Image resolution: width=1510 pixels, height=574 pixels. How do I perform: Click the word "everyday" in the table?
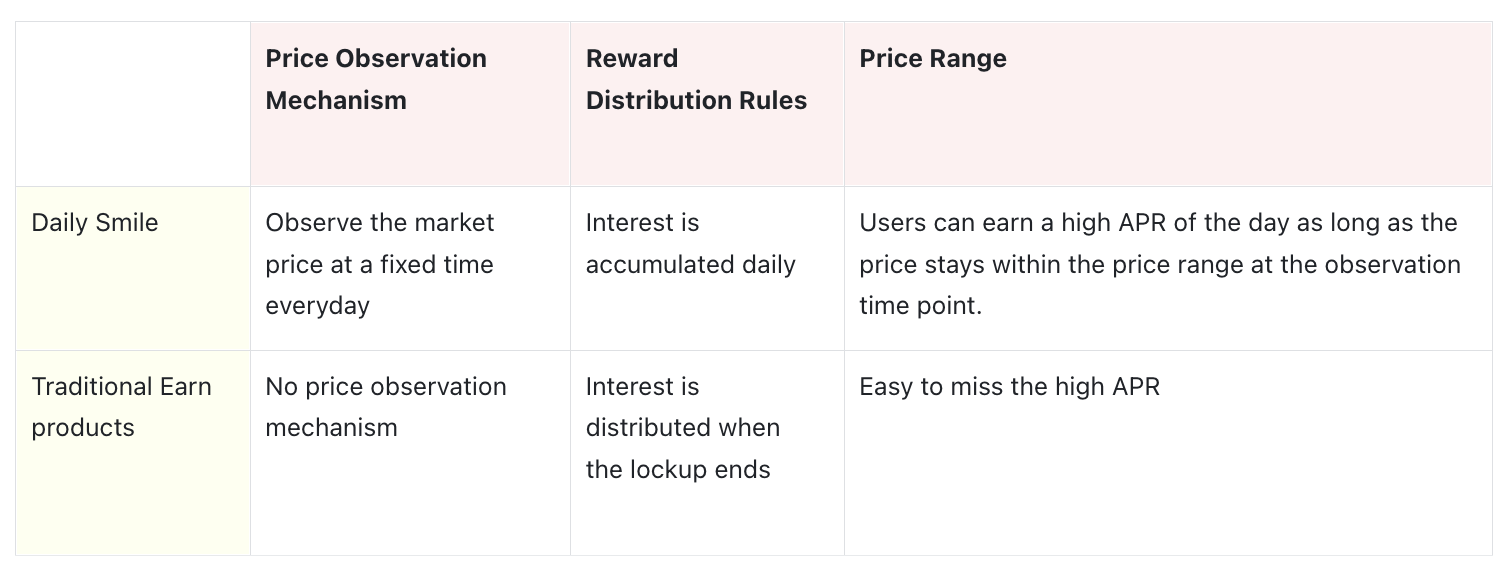tap(318, 306)
